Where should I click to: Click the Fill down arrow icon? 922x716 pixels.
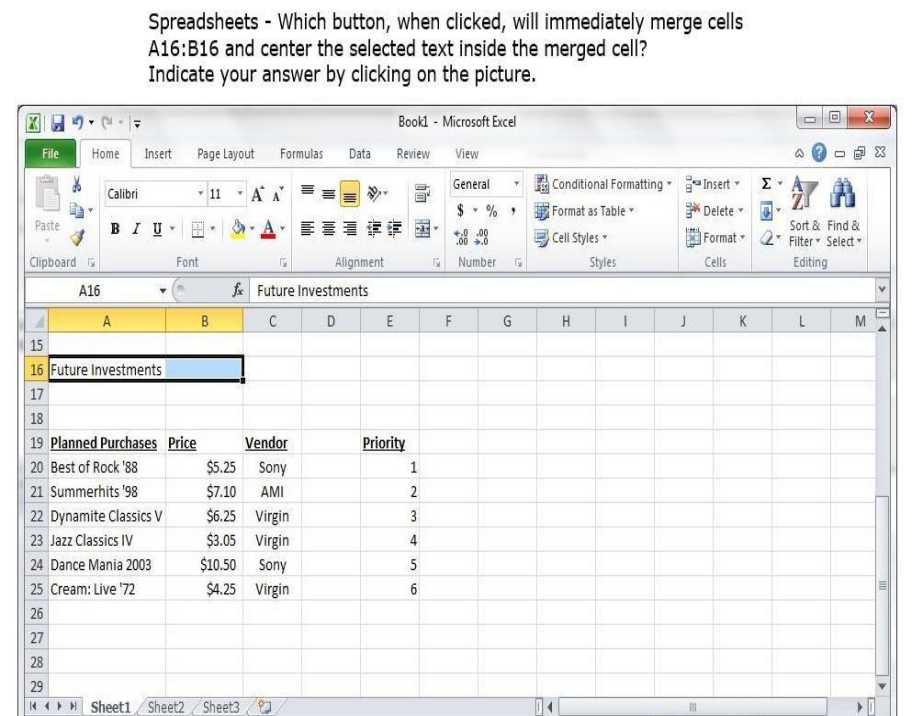(766, 210)
